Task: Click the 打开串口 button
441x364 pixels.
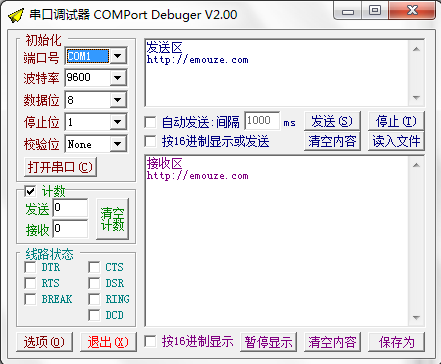Action: pyautogui.click(x=60, y=167)
